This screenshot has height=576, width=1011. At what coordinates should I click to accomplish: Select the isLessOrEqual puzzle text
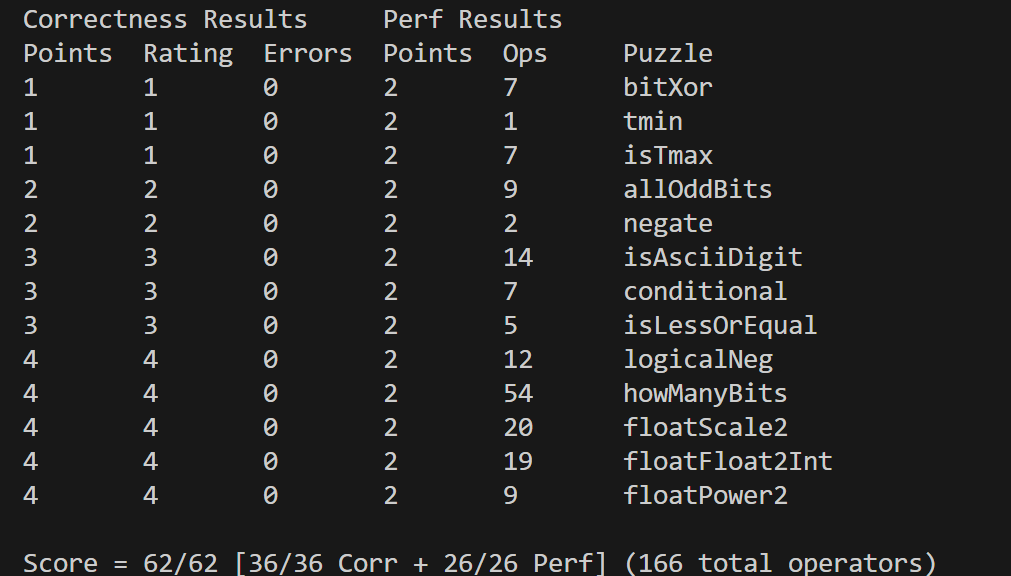point(720,325)
